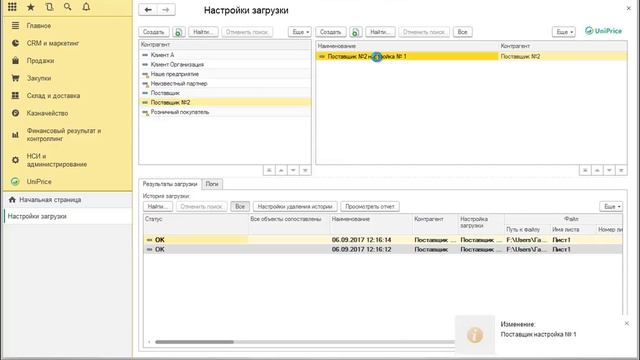Screen dimensions: 640x360
Task: Open the Склад и доставка section
Action: point(53,96)
